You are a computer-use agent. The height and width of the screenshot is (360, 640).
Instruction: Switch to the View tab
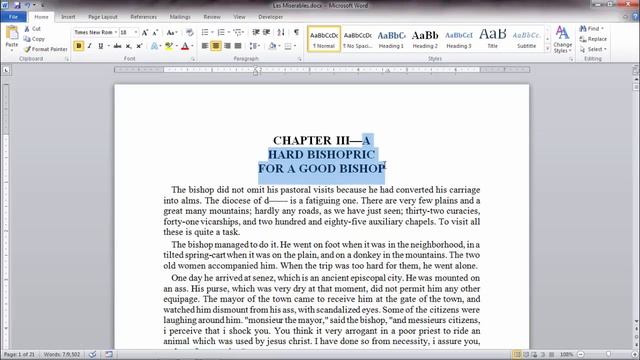(239, 17)
